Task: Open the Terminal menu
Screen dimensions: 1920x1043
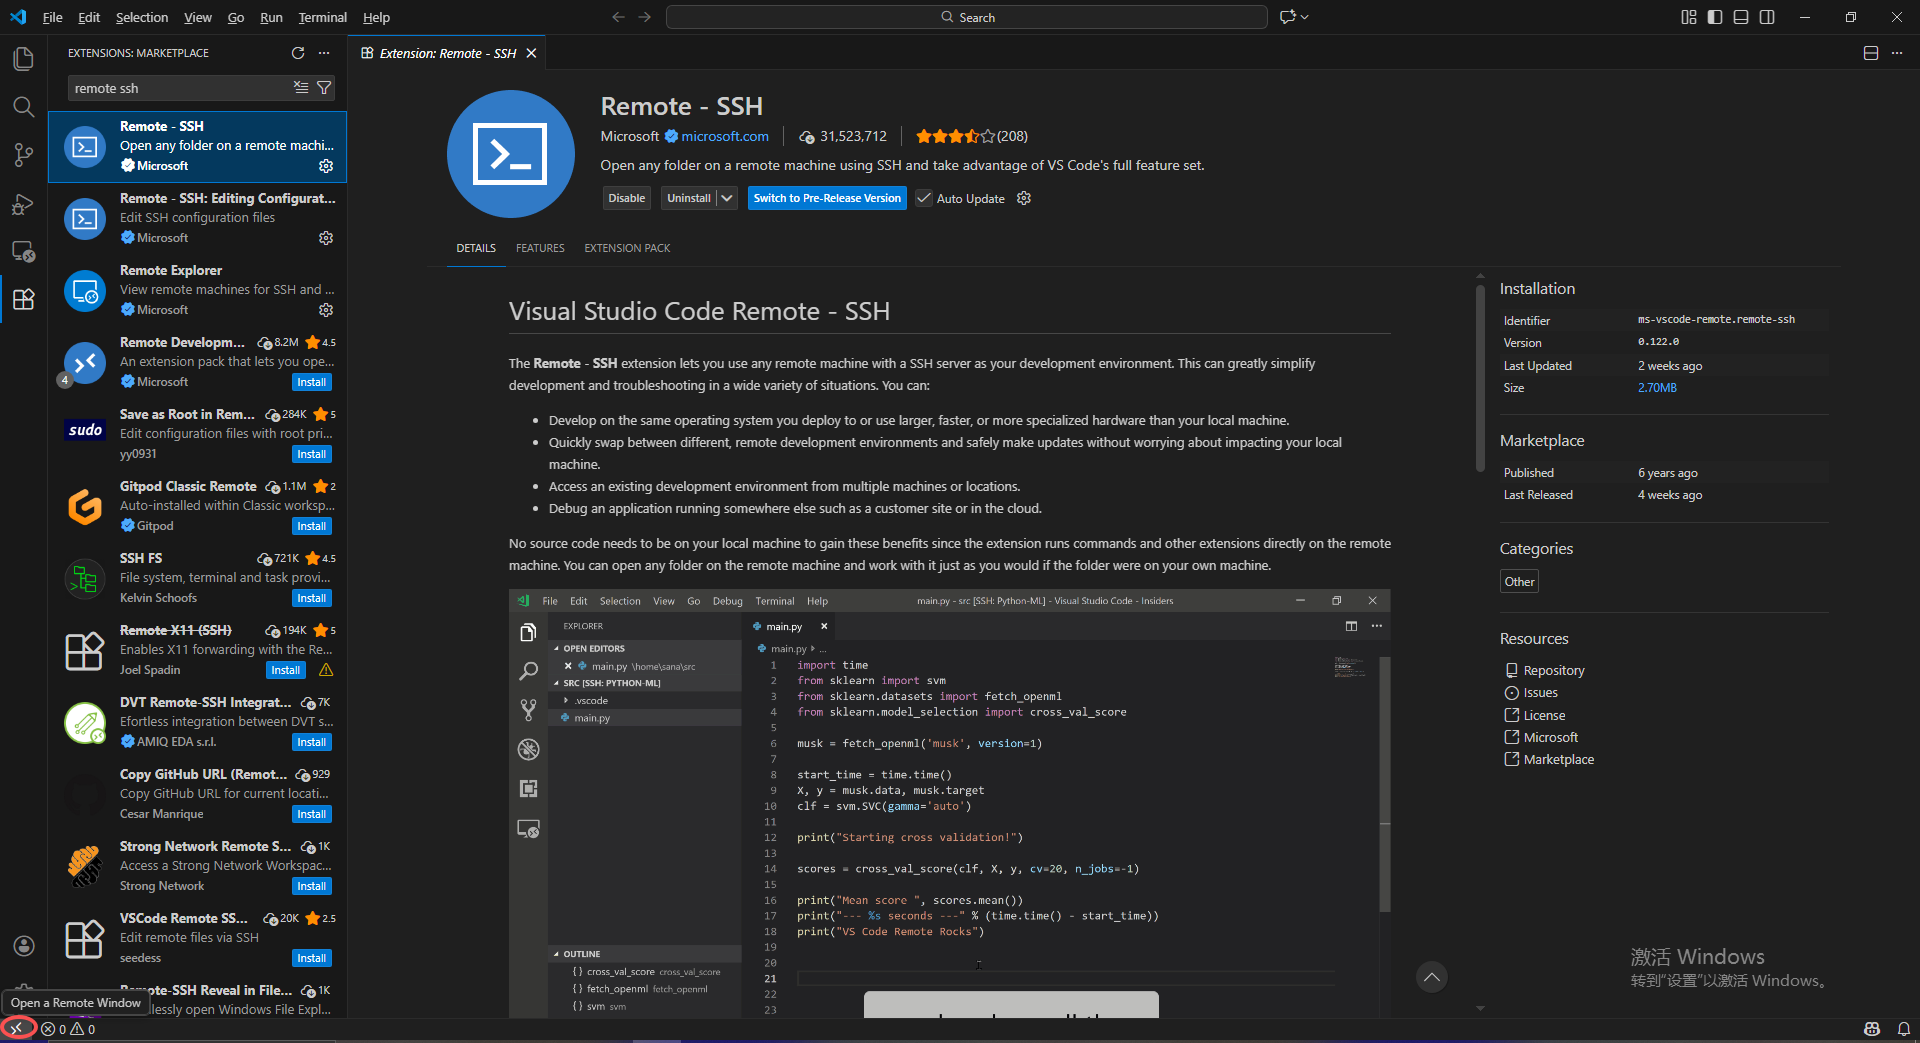Action: pyautogui.click(x=323, y=17)
